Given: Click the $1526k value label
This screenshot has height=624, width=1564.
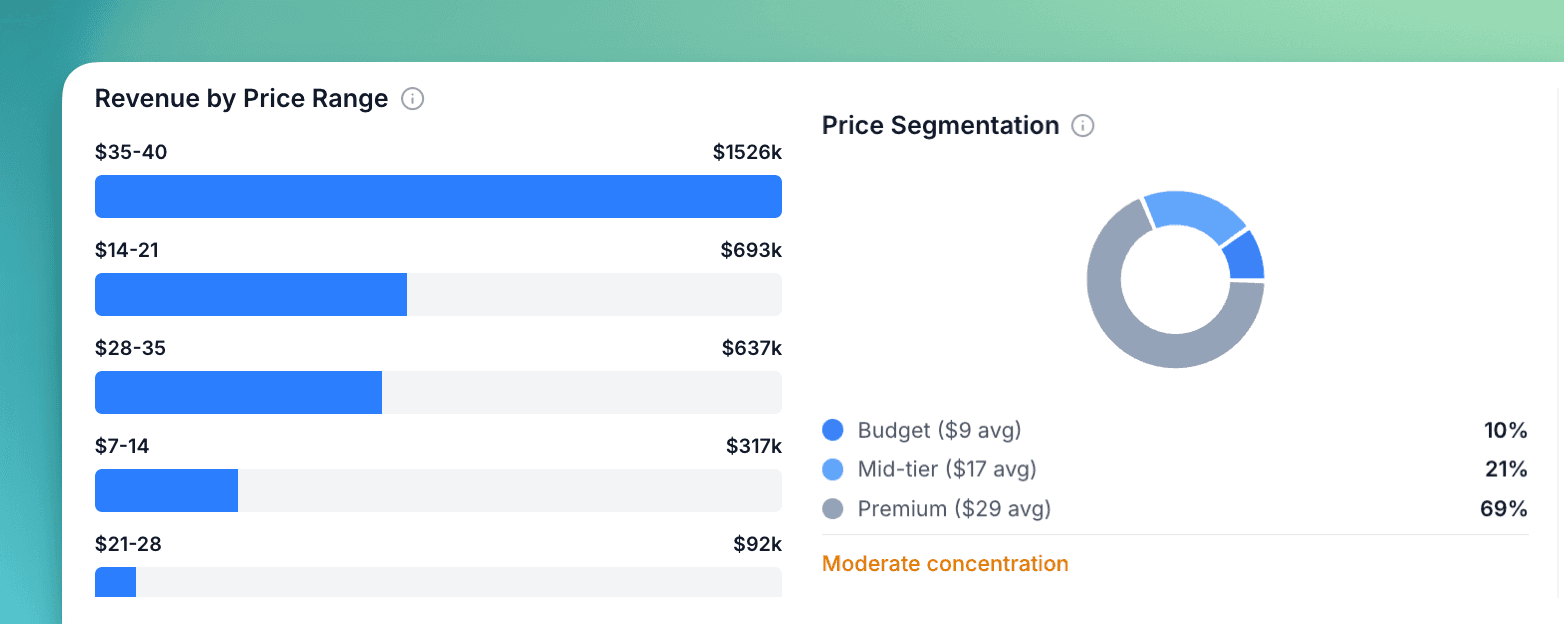Looking at the screenshot, I should (x=749, y=151).
